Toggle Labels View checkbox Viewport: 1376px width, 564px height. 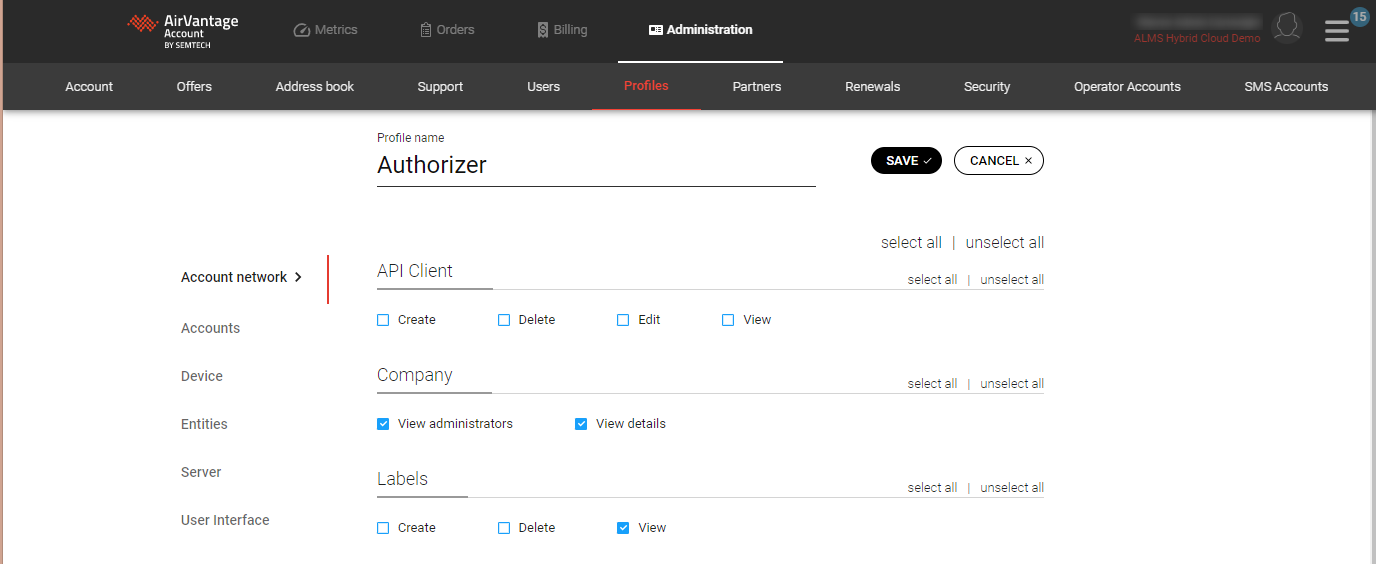pyautogui.click(x=623, y=528)
